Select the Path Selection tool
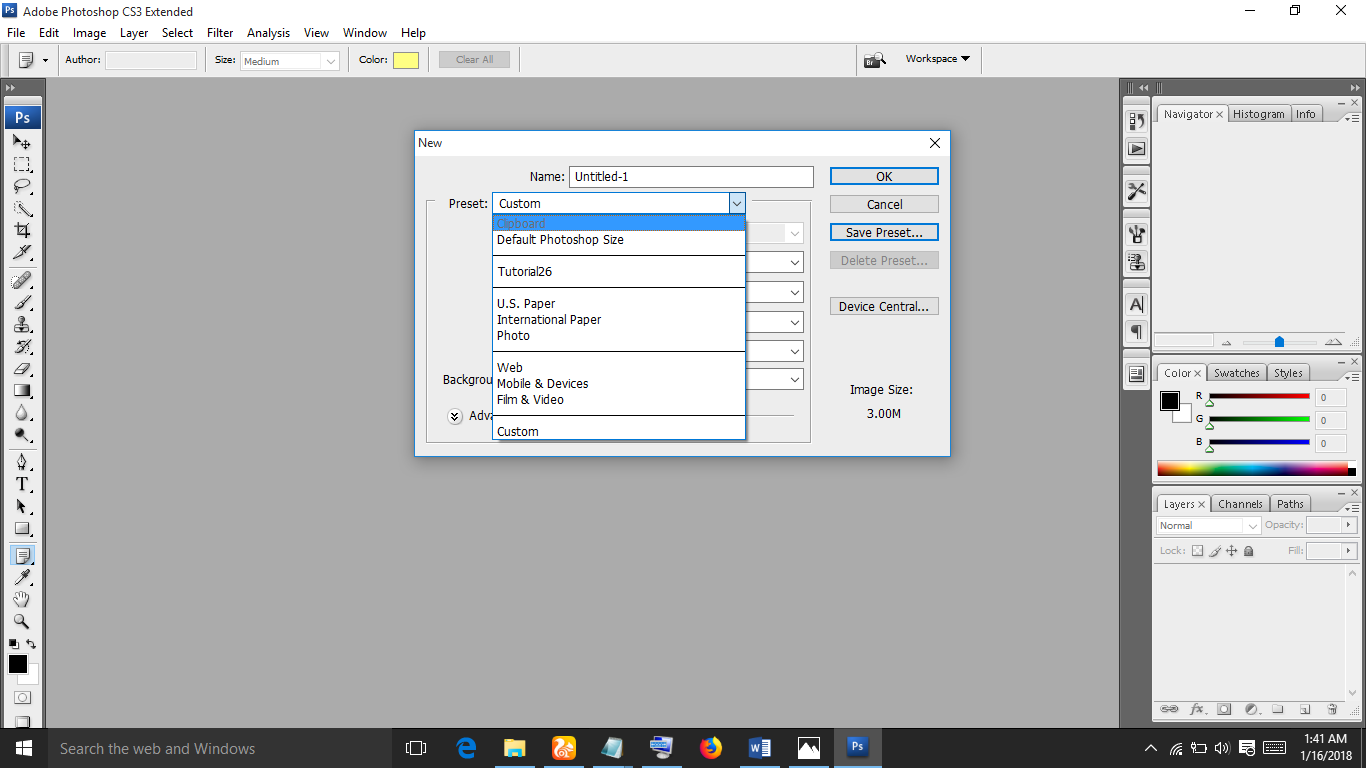This screenshot has height=768, width=1366. tap(22, 506)
